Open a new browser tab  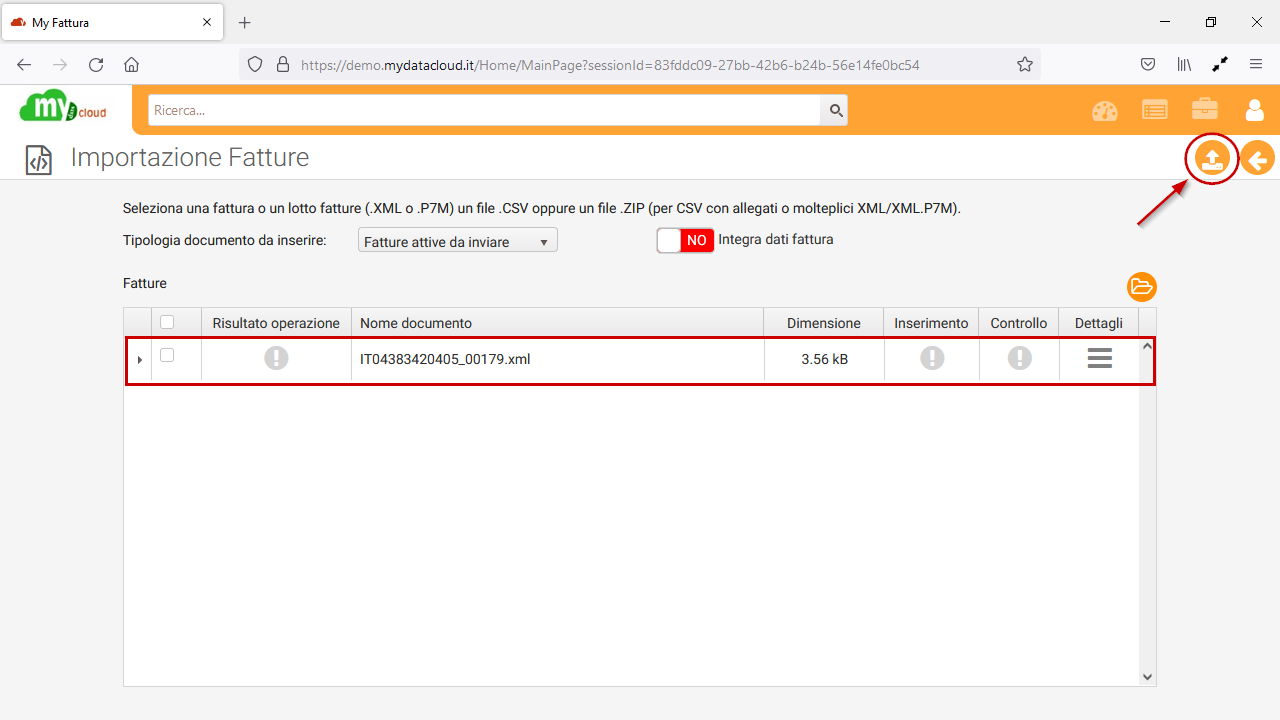tap(245, 22)
